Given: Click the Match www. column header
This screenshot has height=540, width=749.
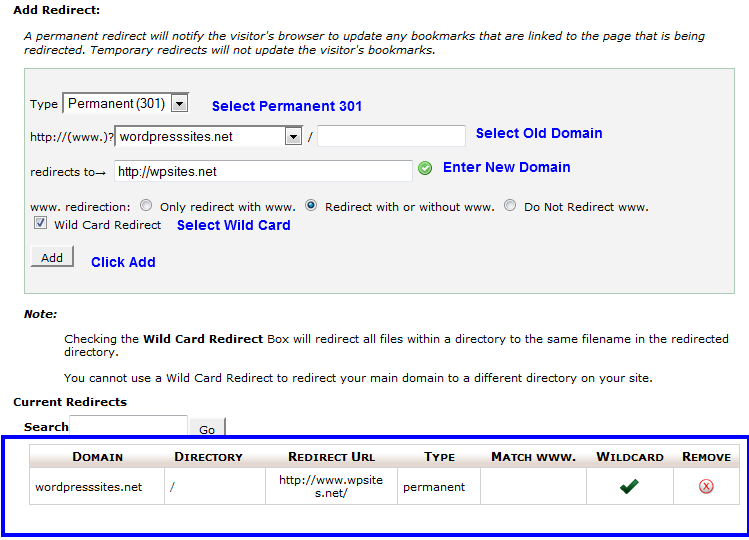Looking at the screenshot, I should click(533, 456).
